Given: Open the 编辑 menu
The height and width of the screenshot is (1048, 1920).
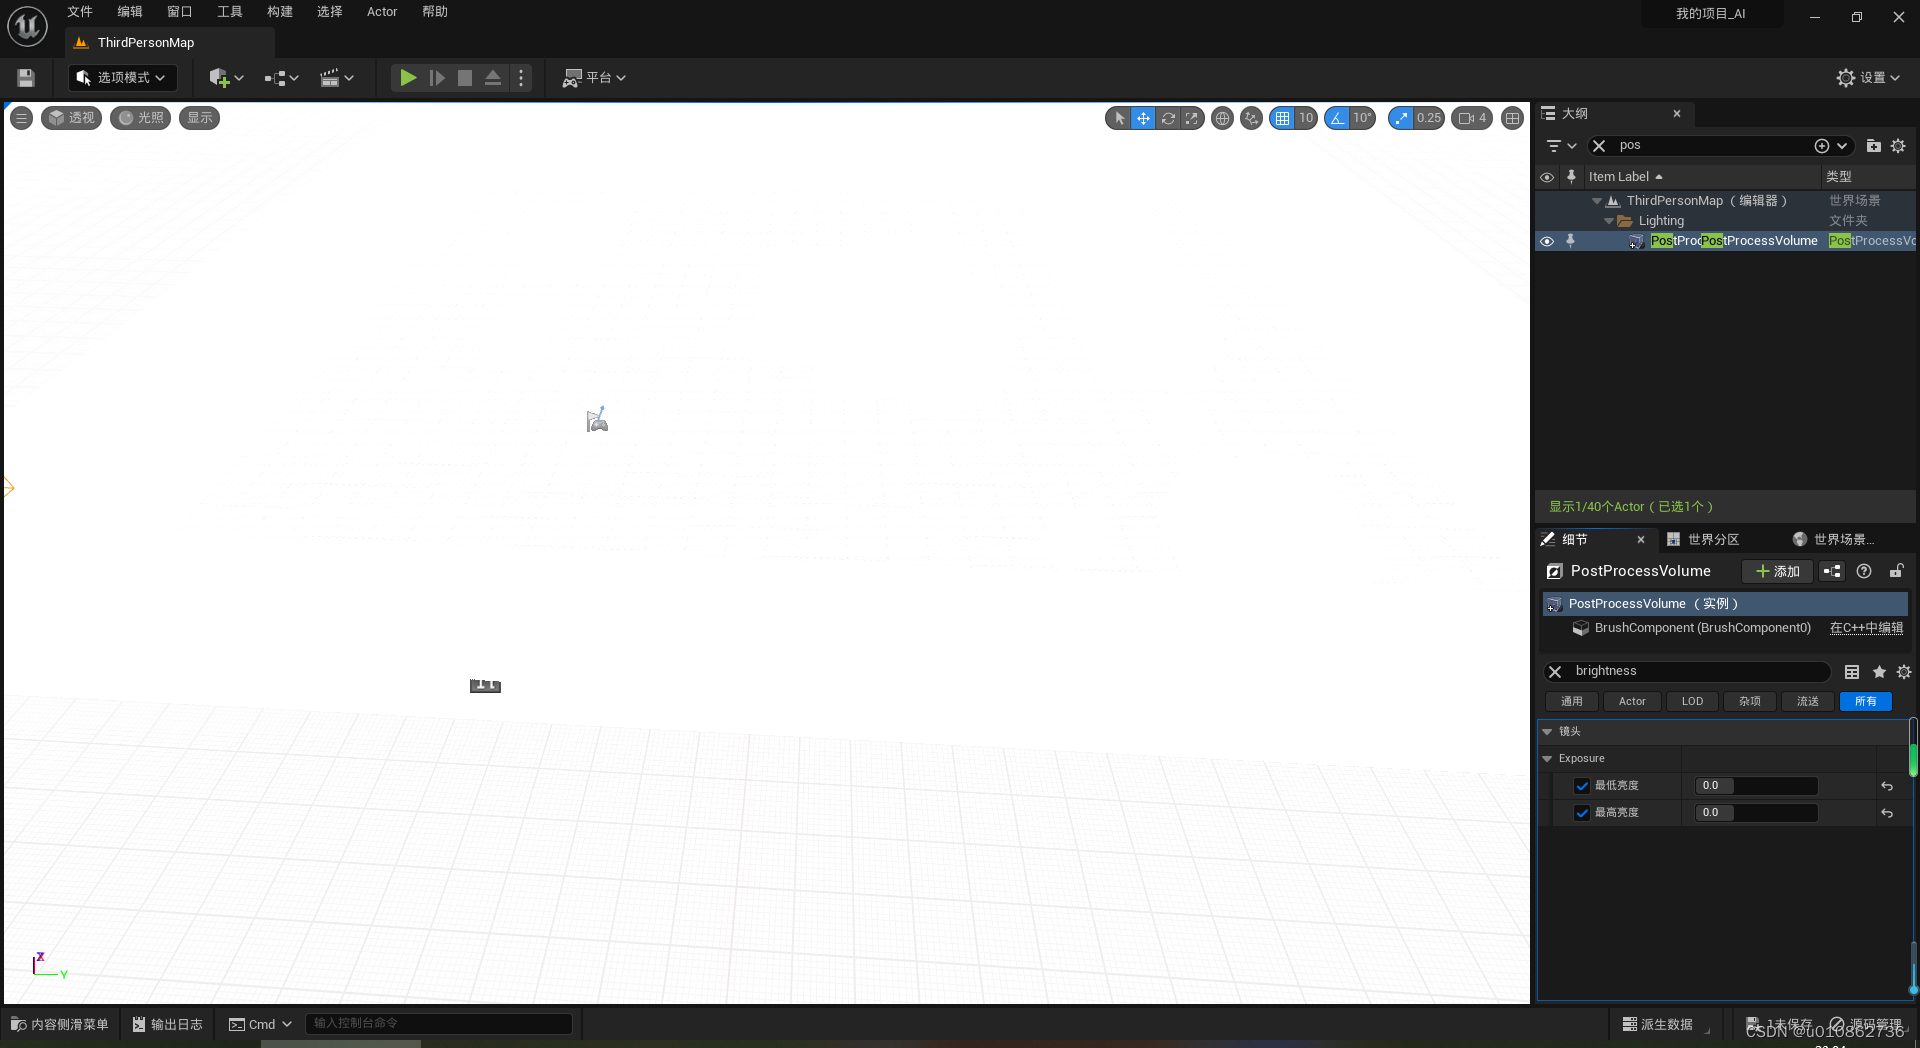Looking at the screenshot, I should [x=130, y=12].
